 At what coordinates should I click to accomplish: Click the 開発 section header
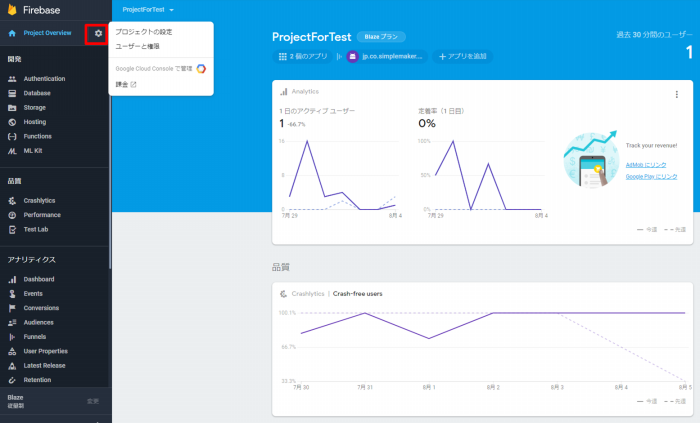(14, 59)
